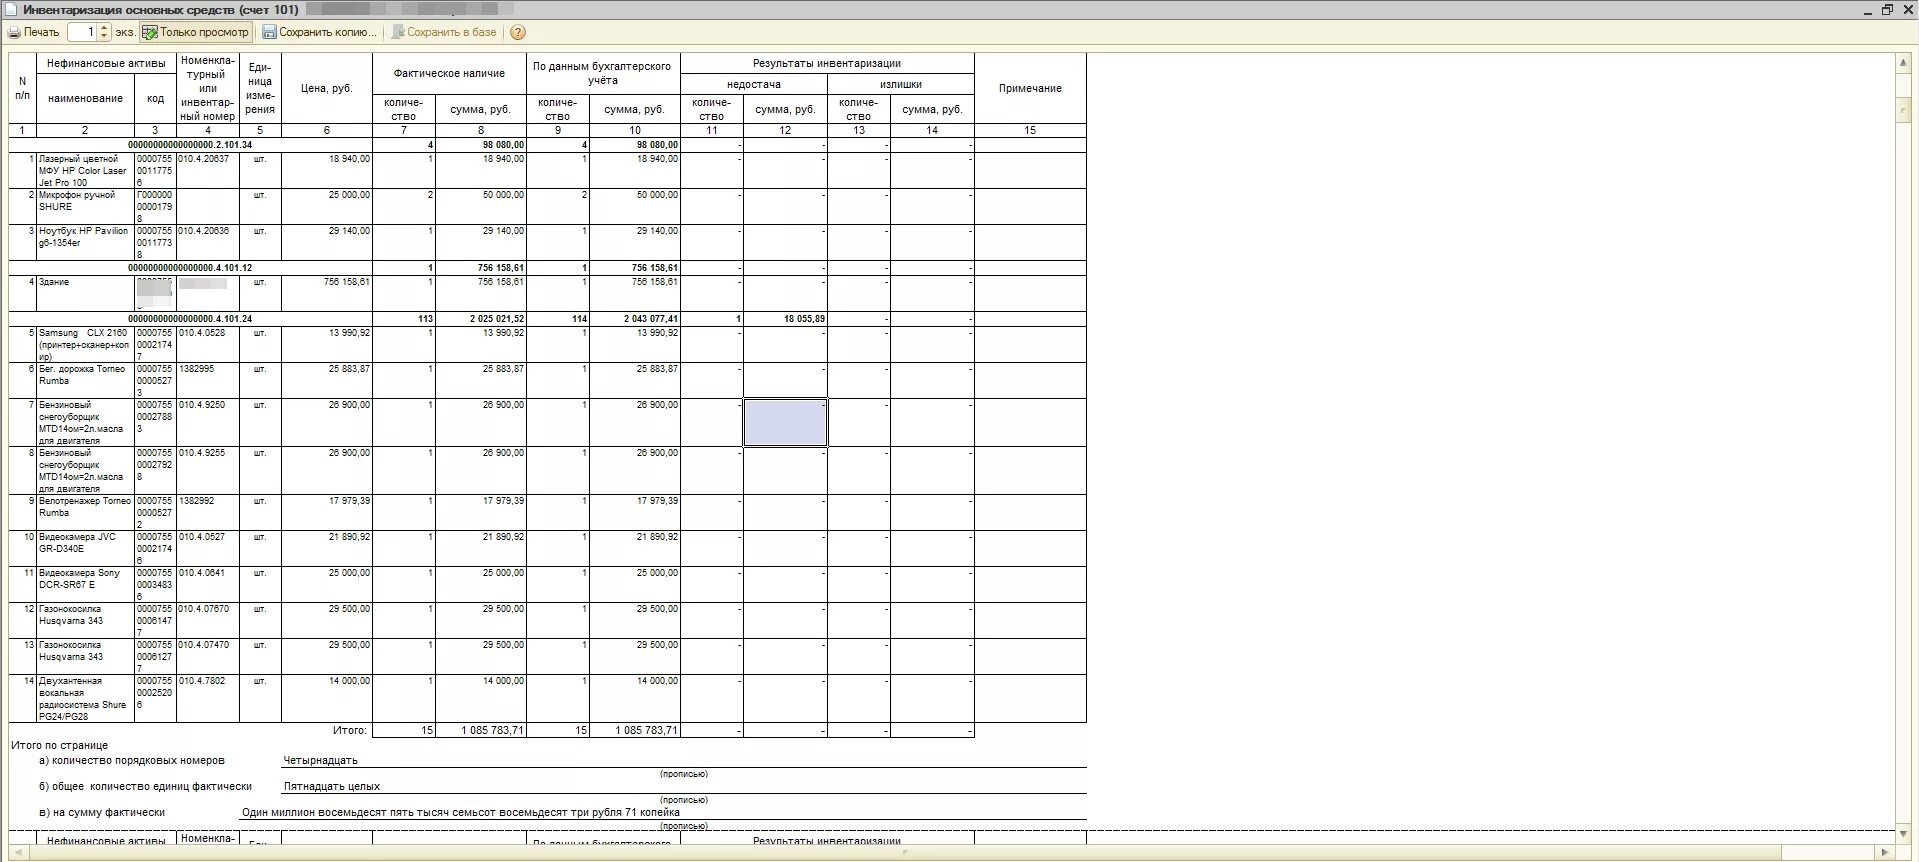Click the Нефинансовые активы header
The width and height of the screenshot is (1919, 862).
tap(106, 63)
